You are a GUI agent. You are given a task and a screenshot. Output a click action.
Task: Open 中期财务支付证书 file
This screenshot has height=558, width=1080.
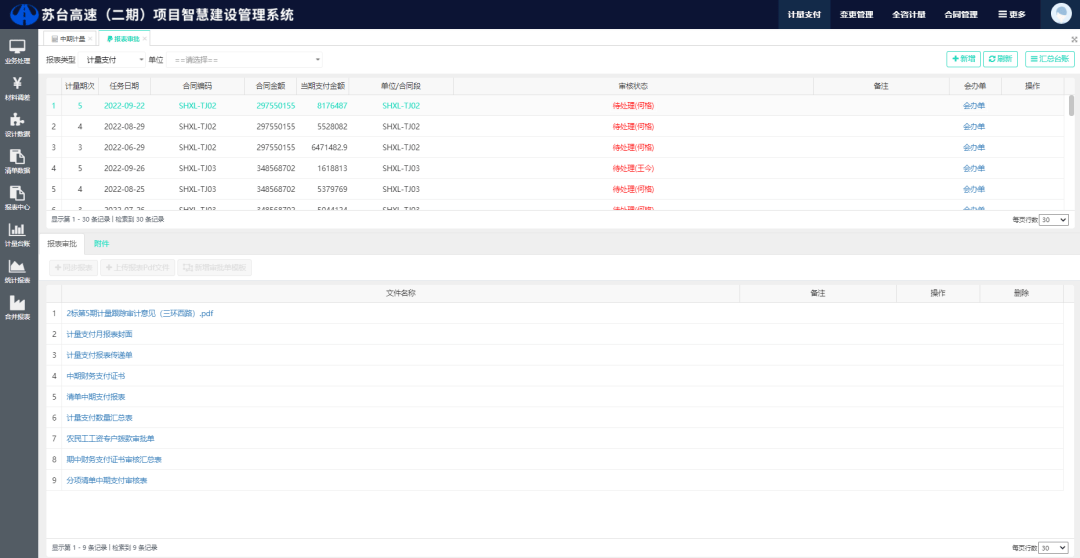pos(96,376)
